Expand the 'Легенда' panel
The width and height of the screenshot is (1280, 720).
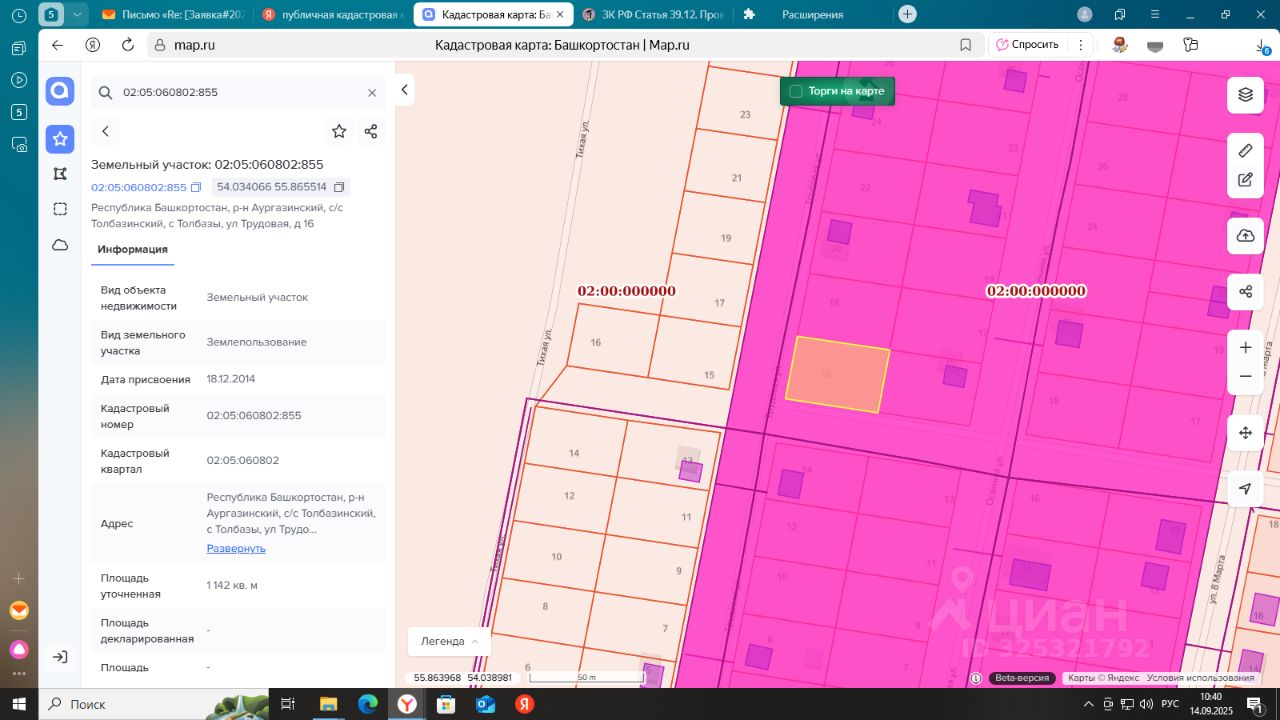[449, 641]
